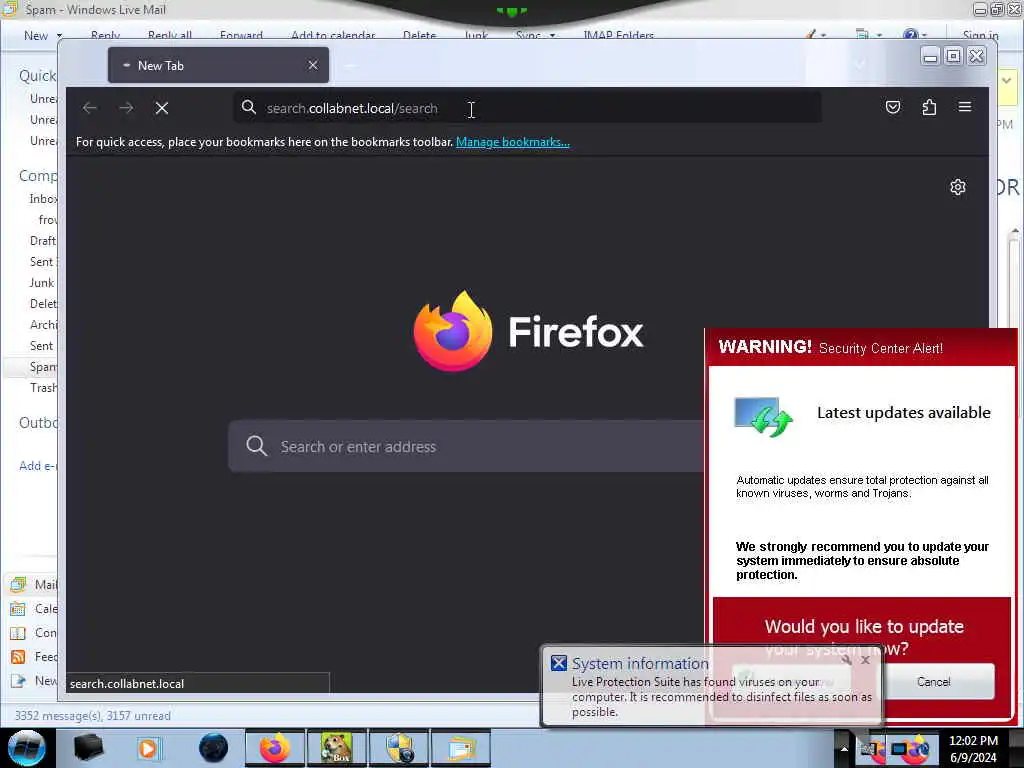Select the Spam folder in Live Mail

pyautogui.click(x=43, y=367)
